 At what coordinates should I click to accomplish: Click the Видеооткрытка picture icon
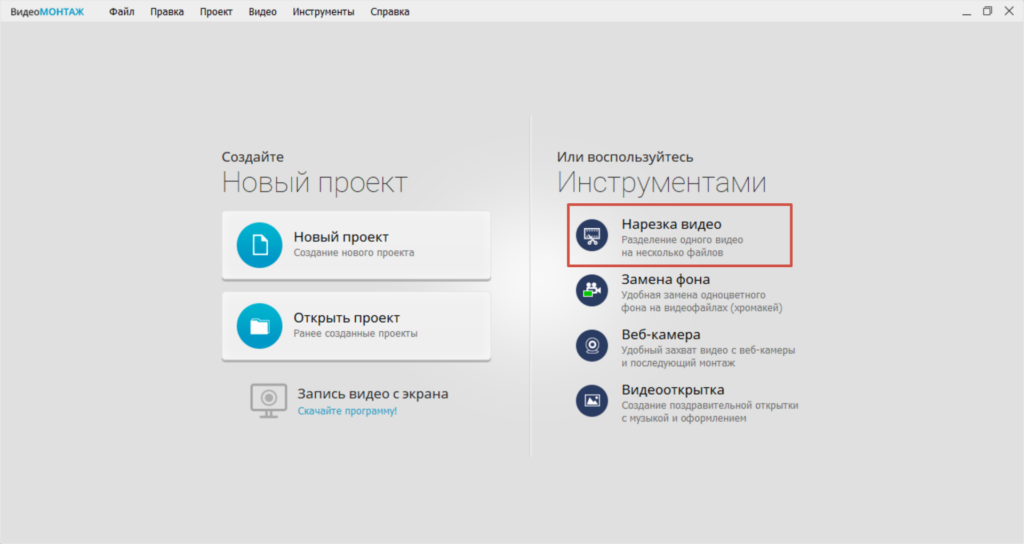tap(592, 400)
